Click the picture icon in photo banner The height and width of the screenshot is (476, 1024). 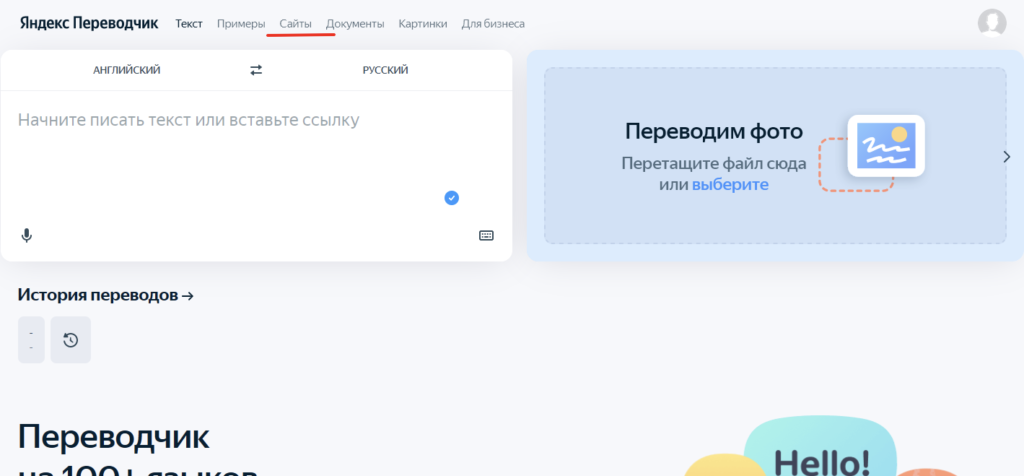click(886, 146)
